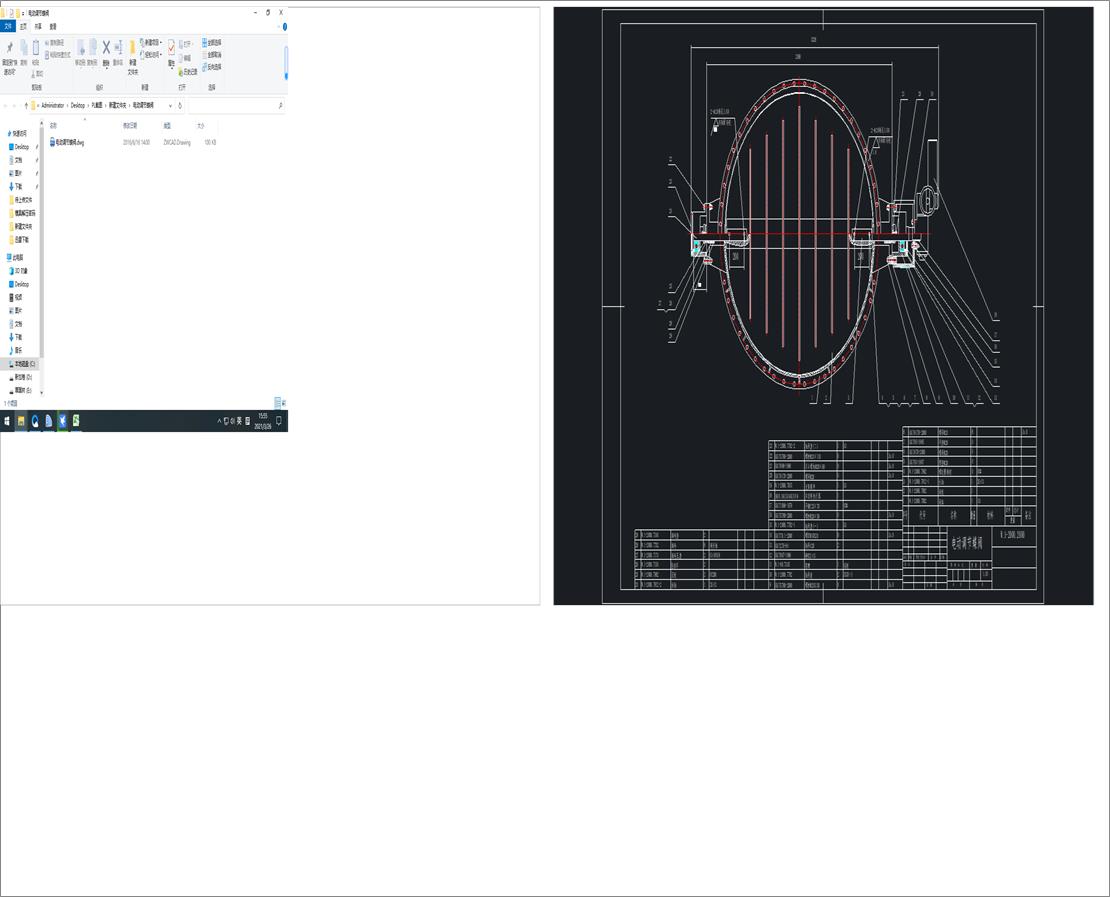
Task: Sort by the Name column header
Action: [x=53, y=125]
